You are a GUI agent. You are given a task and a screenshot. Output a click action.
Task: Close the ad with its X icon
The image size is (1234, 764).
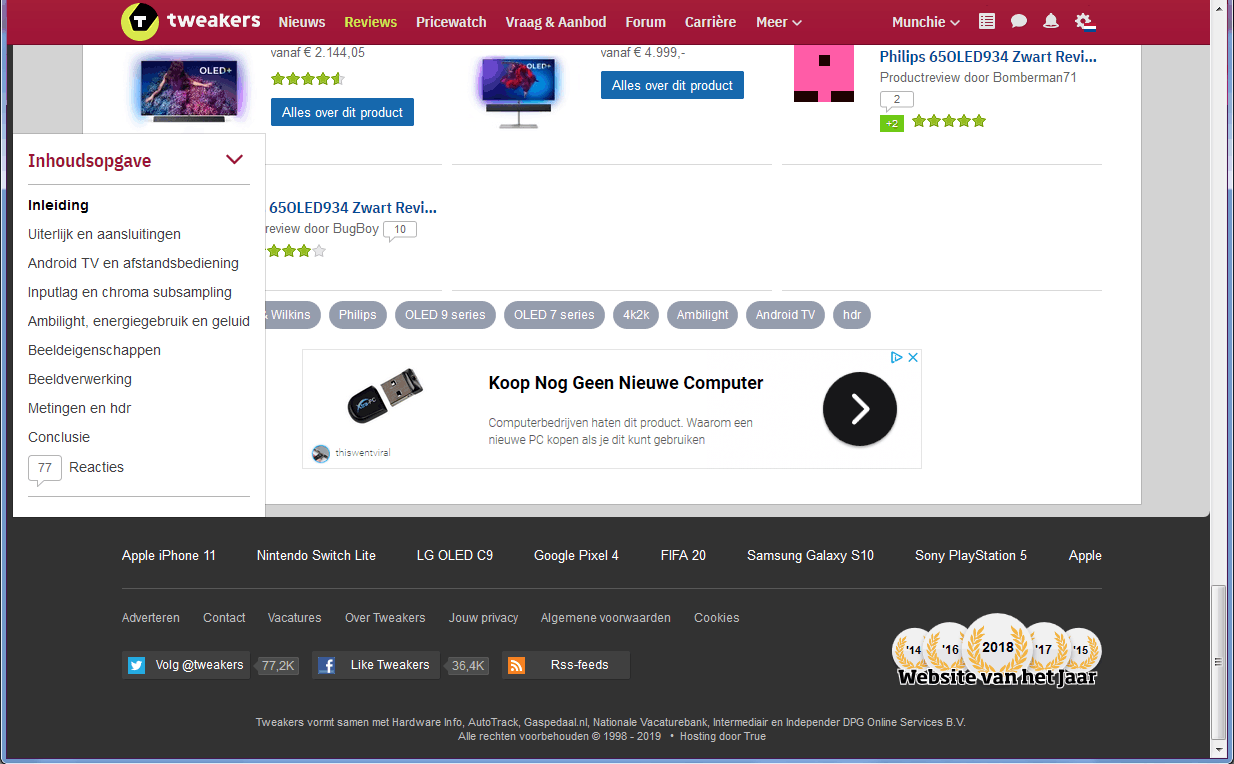click(x=912, y=357)
